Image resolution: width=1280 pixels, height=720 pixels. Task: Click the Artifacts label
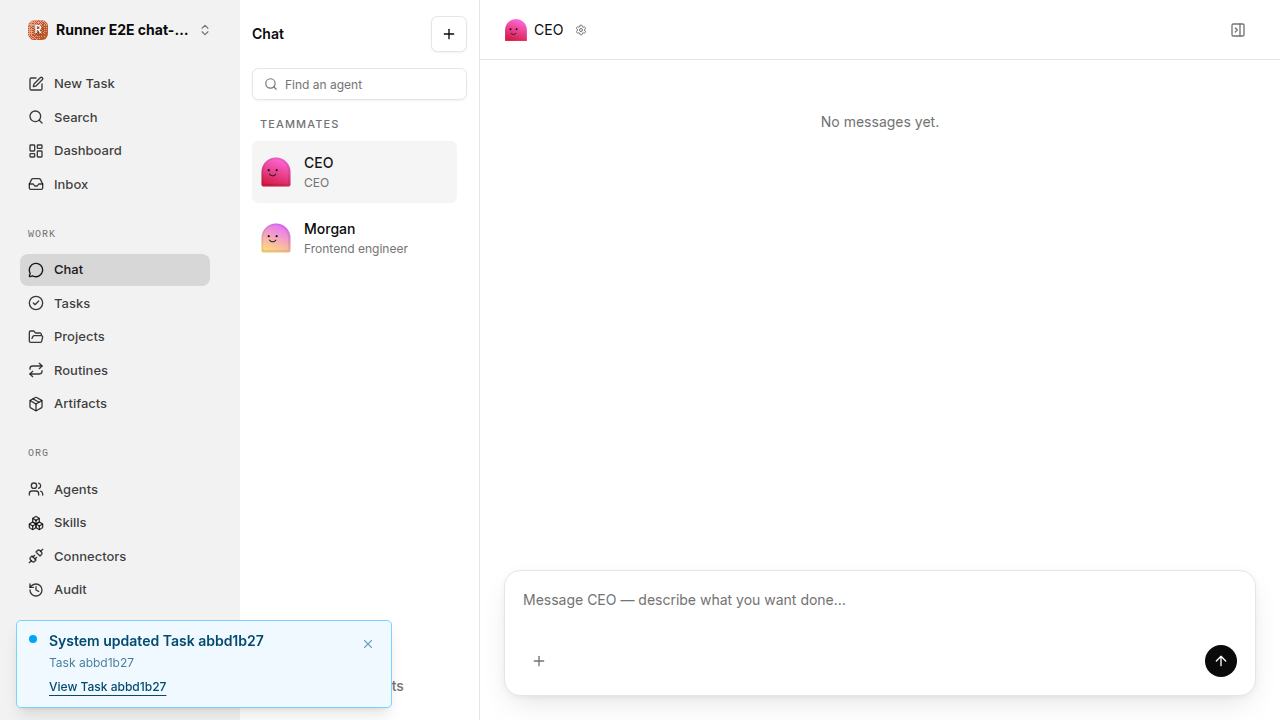tap(80, 404)
